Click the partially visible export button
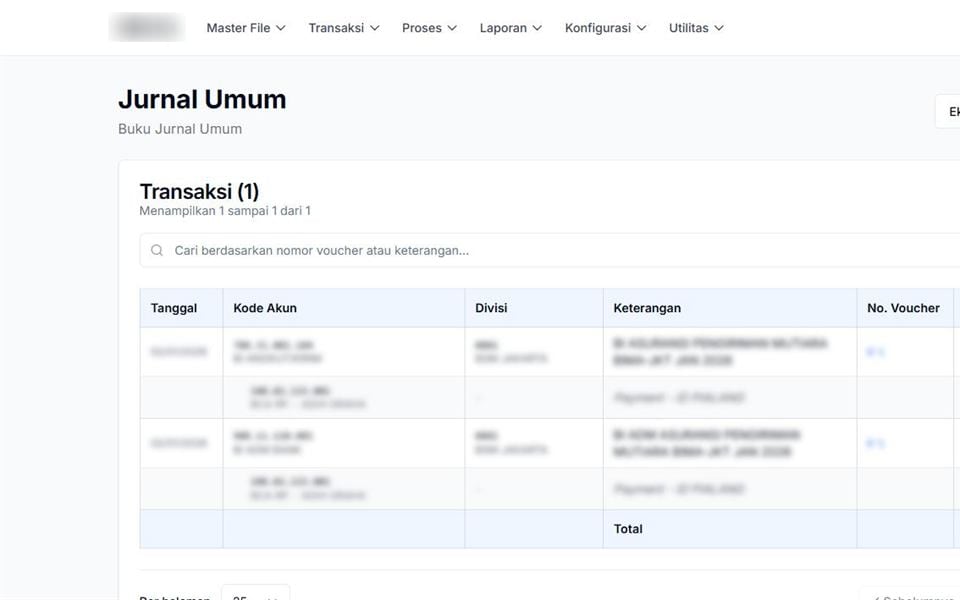Viewport: 960px width, 600px height. click(948, 111)
